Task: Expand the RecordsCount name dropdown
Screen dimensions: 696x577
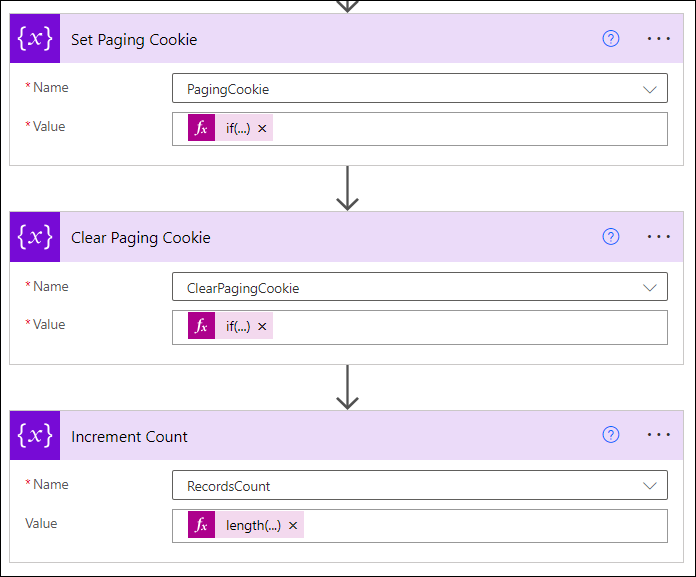Action: coord(650,486)
